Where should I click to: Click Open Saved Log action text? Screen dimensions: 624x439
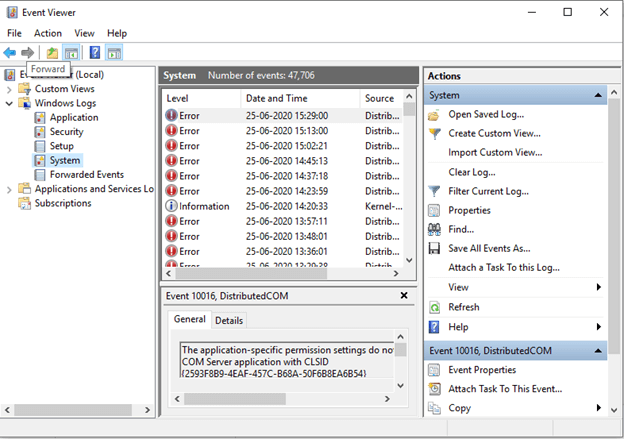486,114
